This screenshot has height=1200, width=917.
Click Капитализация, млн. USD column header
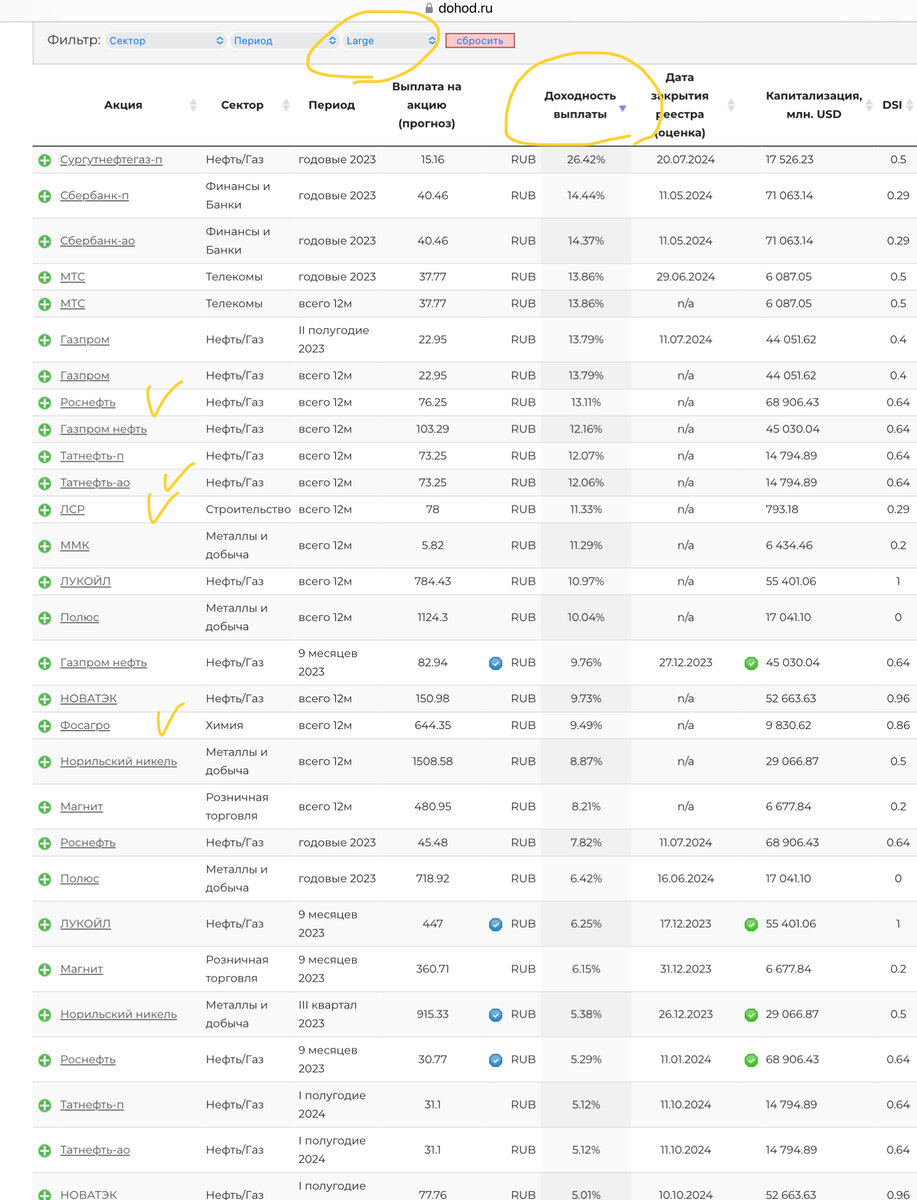[813, 105]
